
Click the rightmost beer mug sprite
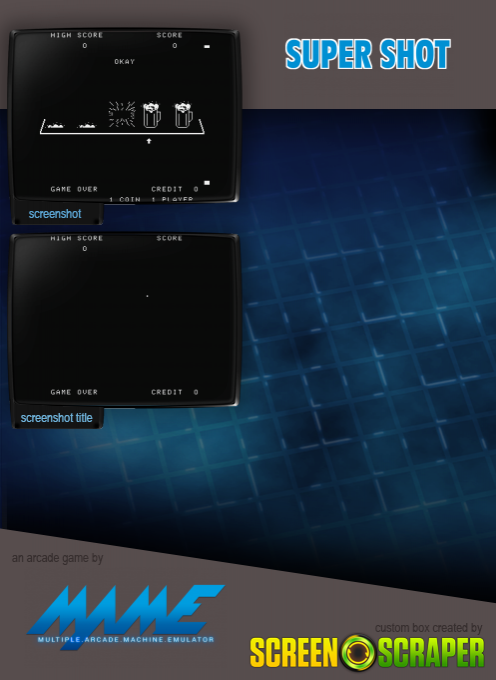[183, 115]
